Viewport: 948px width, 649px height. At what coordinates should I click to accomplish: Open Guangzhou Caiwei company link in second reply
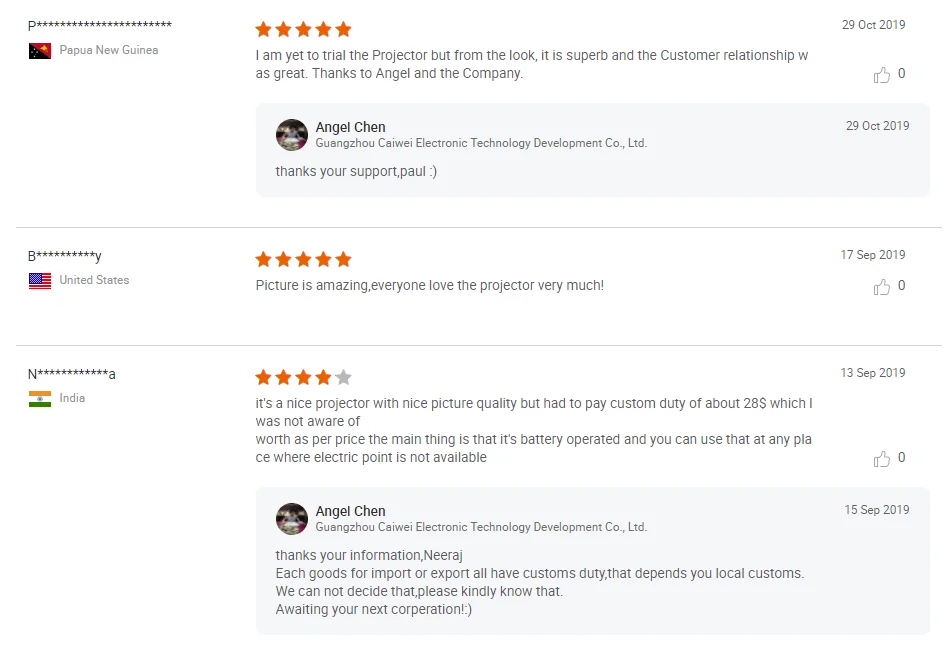pyautogui.click(x=481, y=527)
